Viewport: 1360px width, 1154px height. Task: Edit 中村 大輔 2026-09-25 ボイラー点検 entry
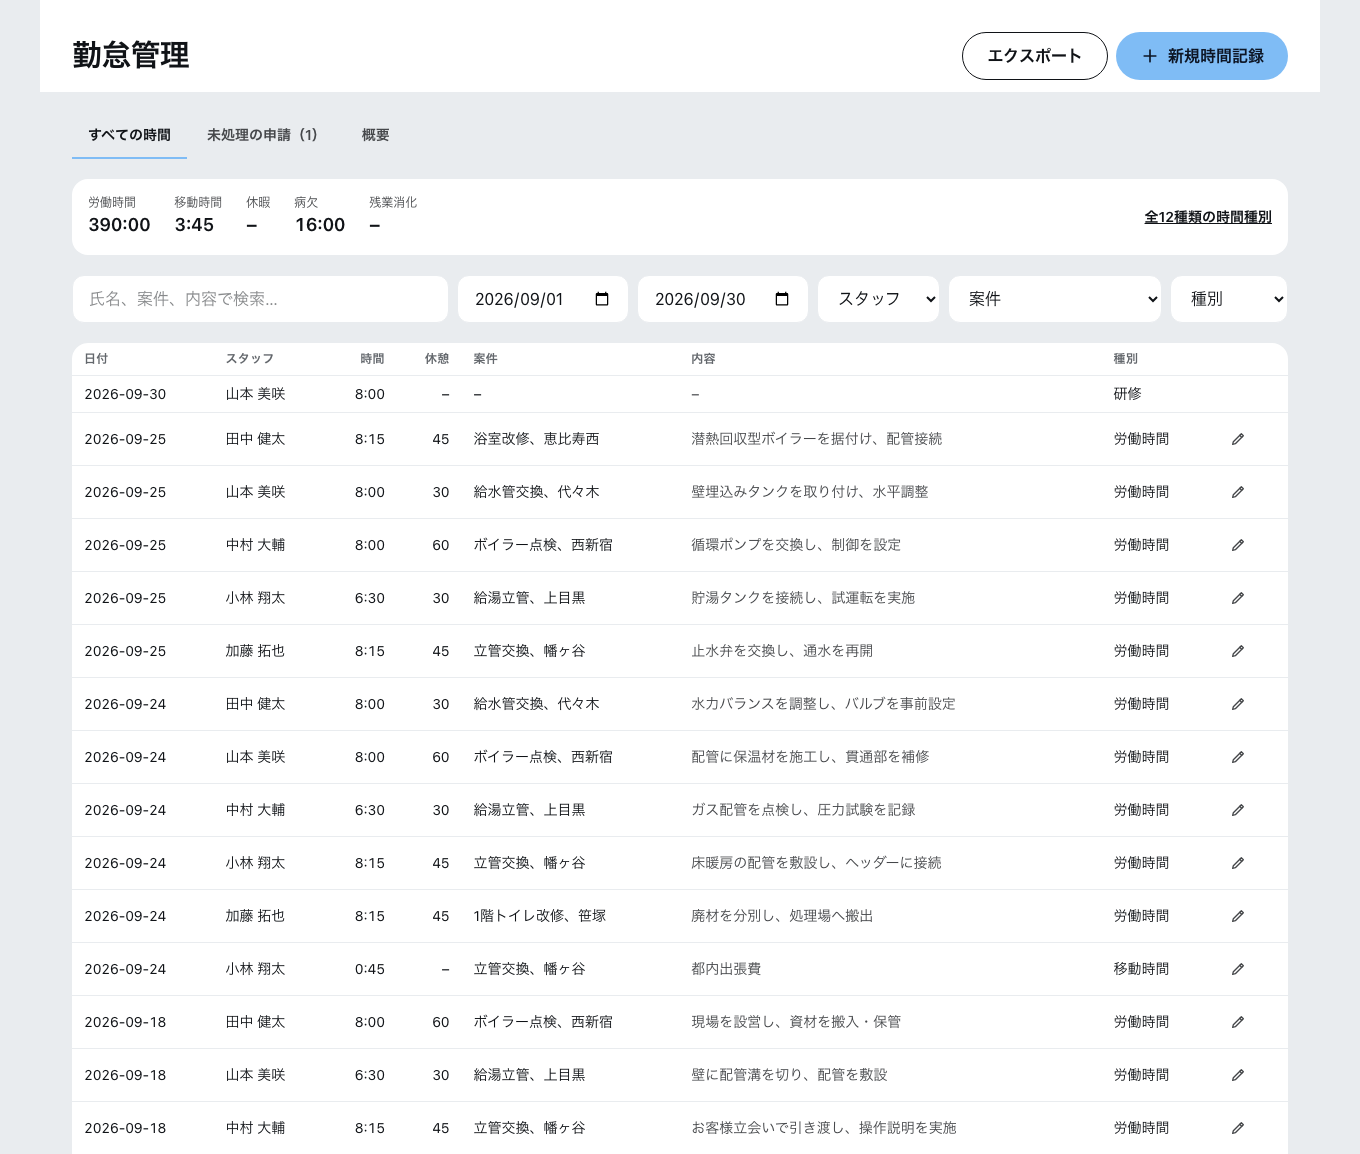pos(1237,545)
